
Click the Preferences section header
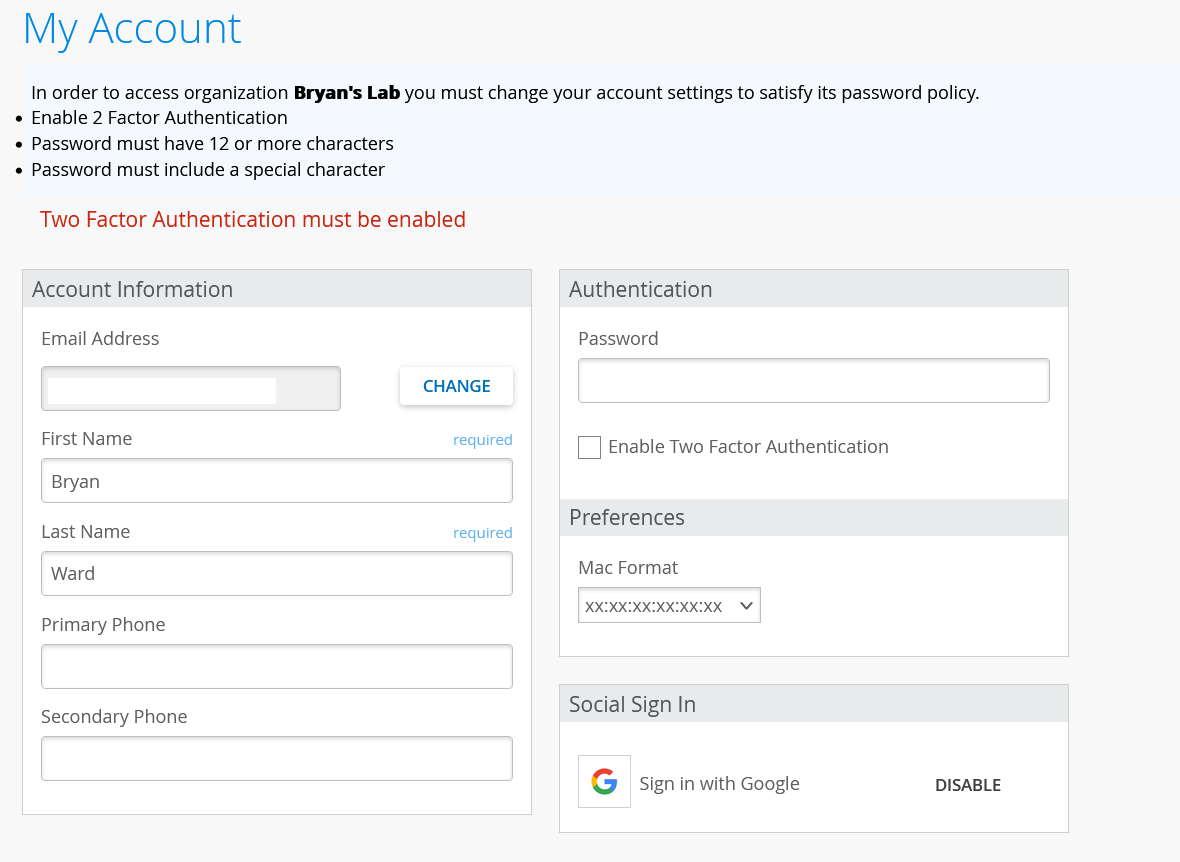pos(627,517)
